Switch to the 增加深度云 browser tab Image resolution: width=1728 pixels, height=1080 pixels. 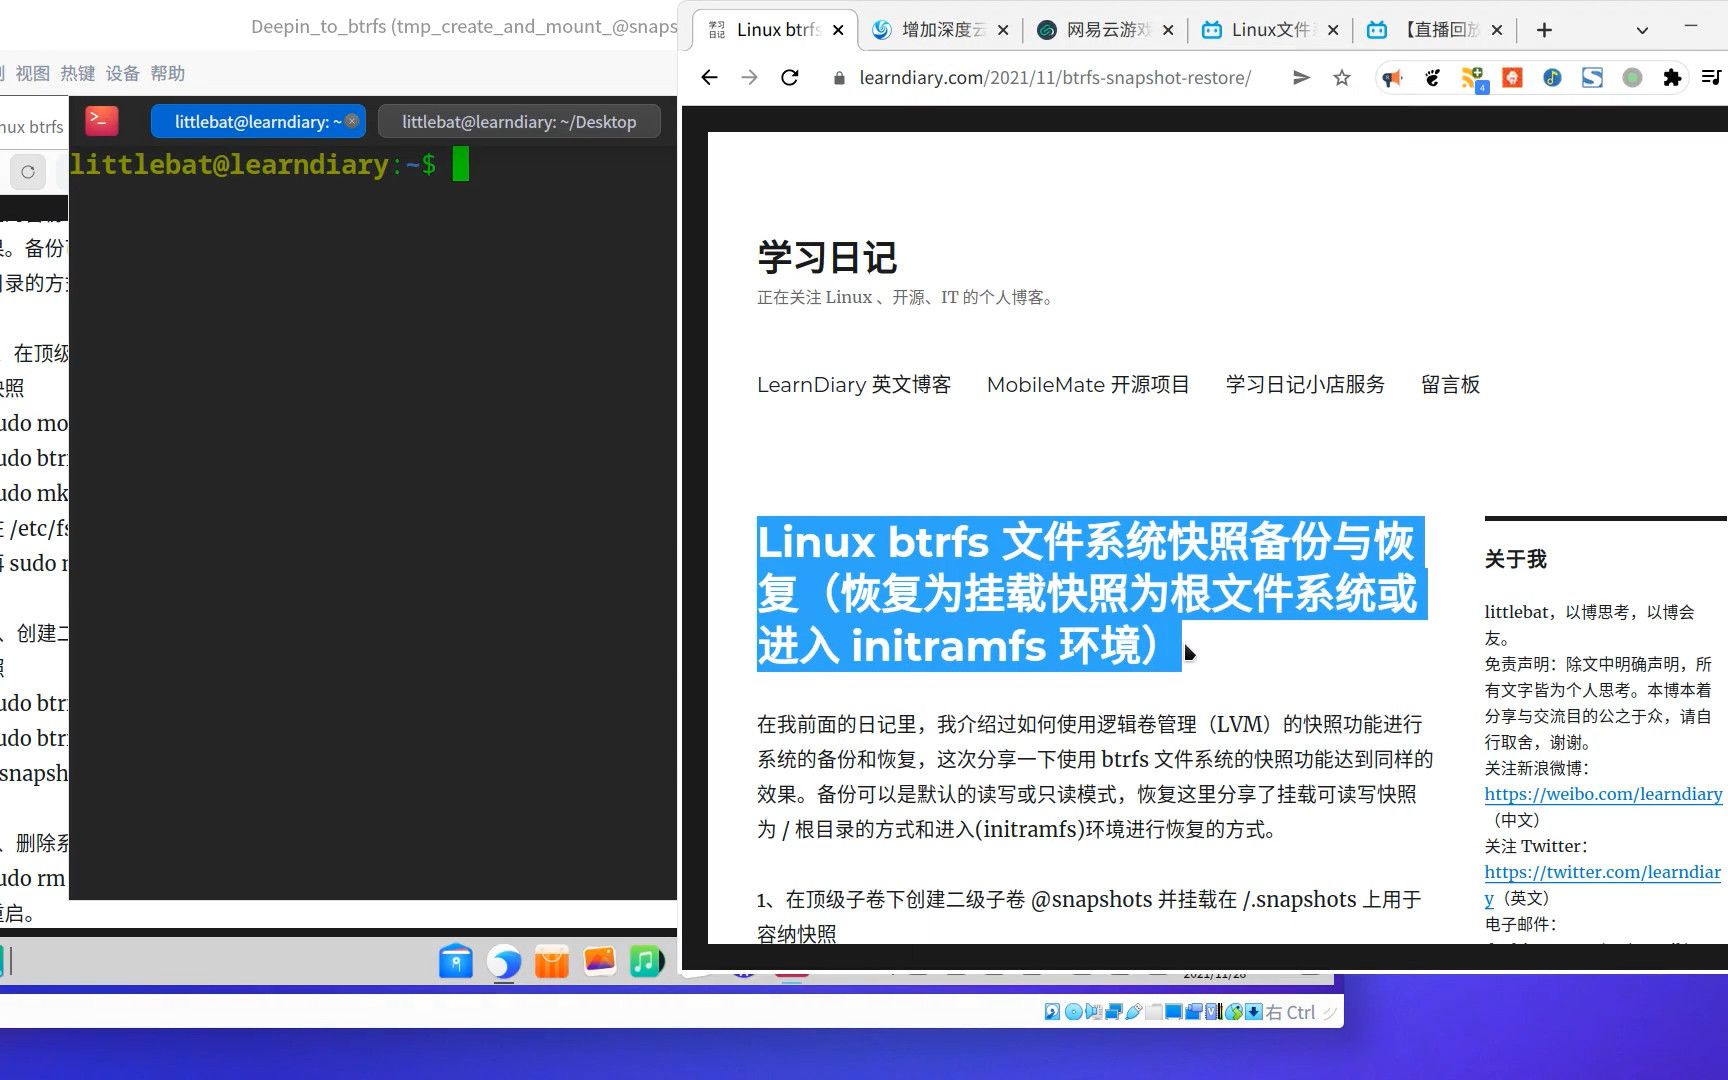point(940,30)
